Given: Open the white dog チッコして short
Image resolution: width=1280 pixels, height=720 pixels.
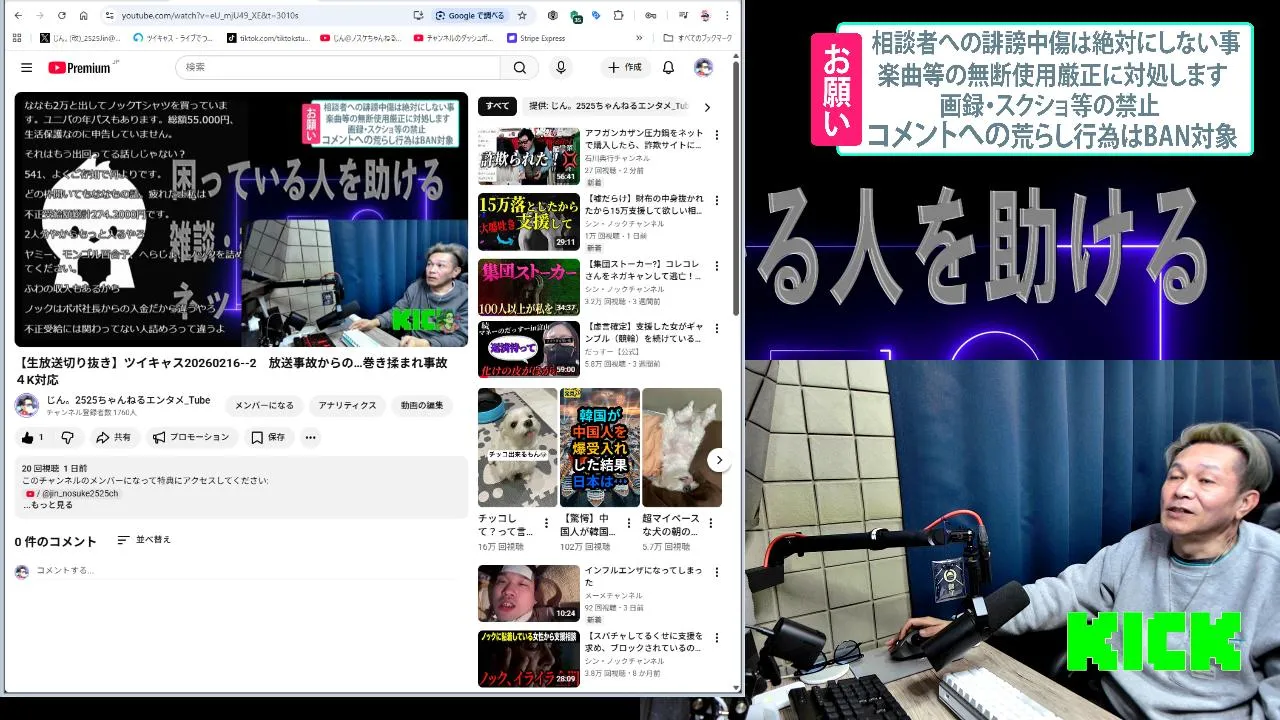Looking at the screenshot, I should pyautogui.click(x=517, y=447).
